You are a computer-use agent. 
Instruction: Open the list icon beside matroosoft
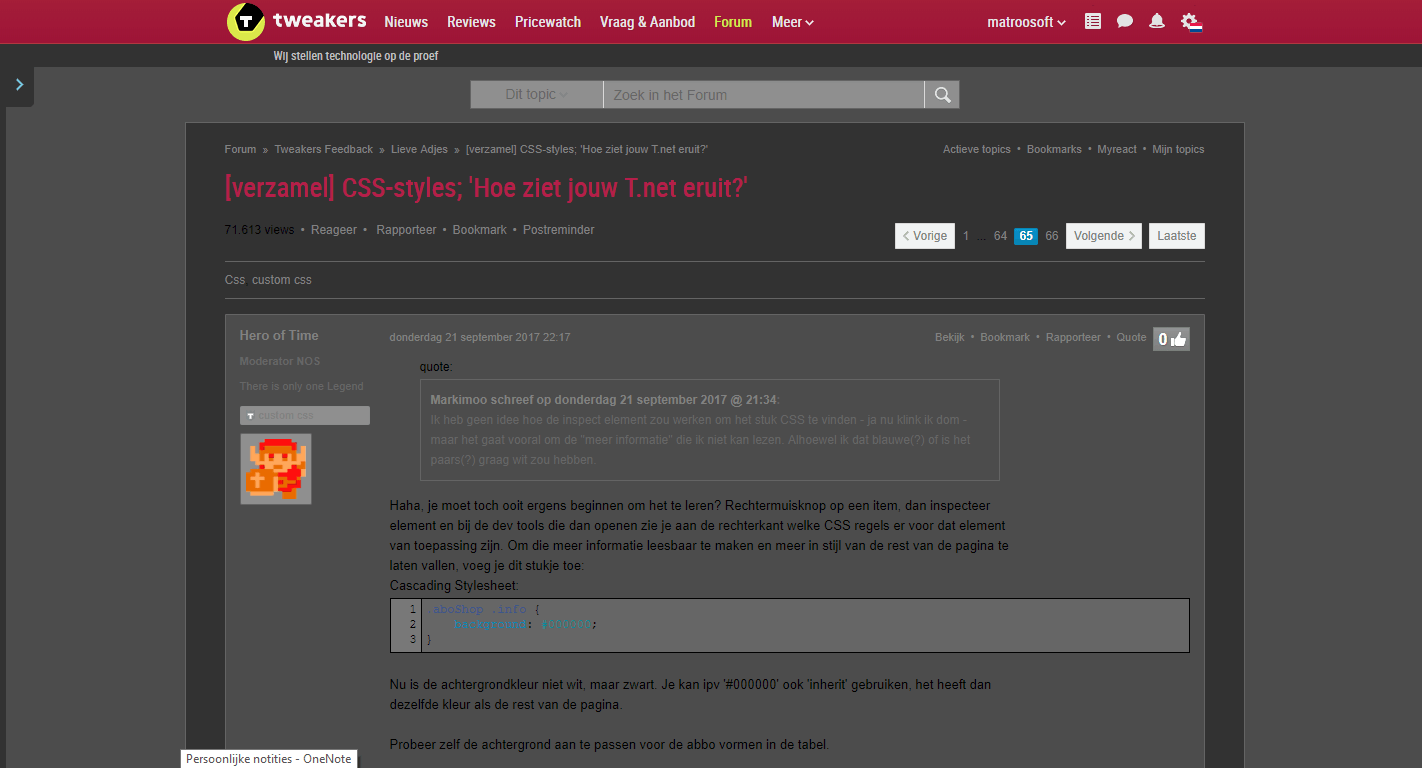click(1093, 21)
